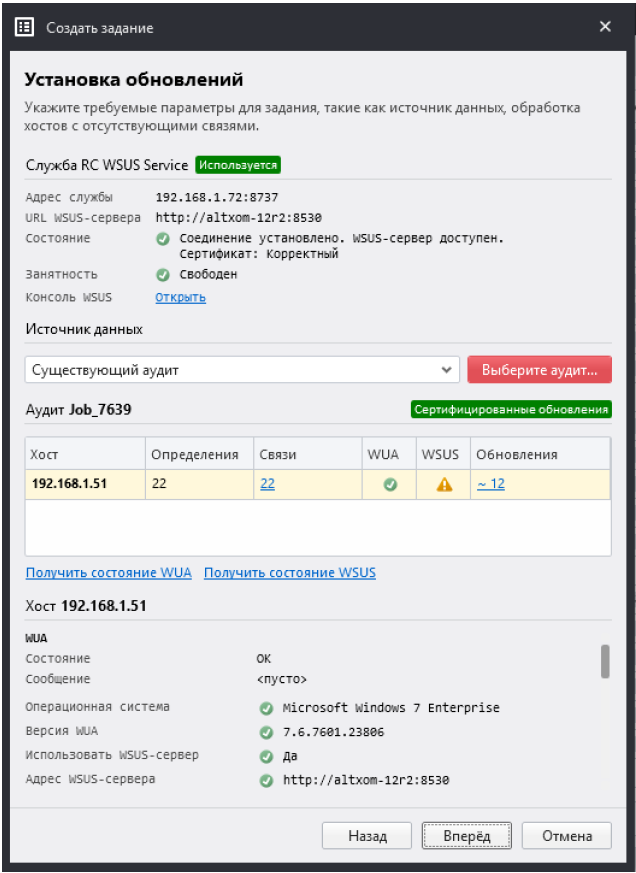Click check icon beside Да value
636x873 pixels.
266,756
